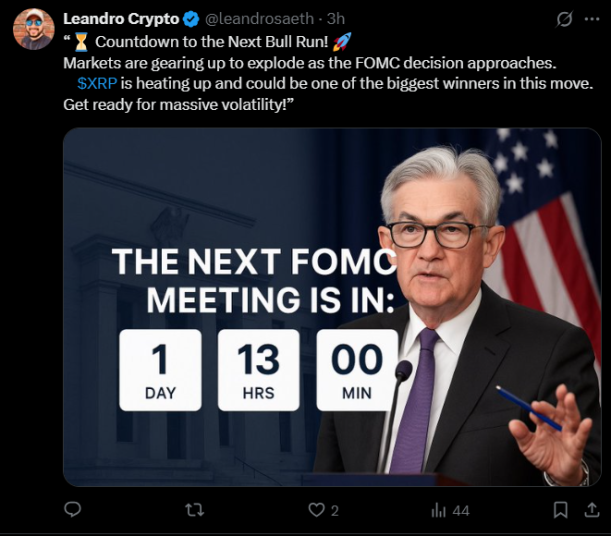The height and width of the screenshot is (536, 611).
Task: Click the "13 HRS" countdown box
Action: [x=258, y=370]
